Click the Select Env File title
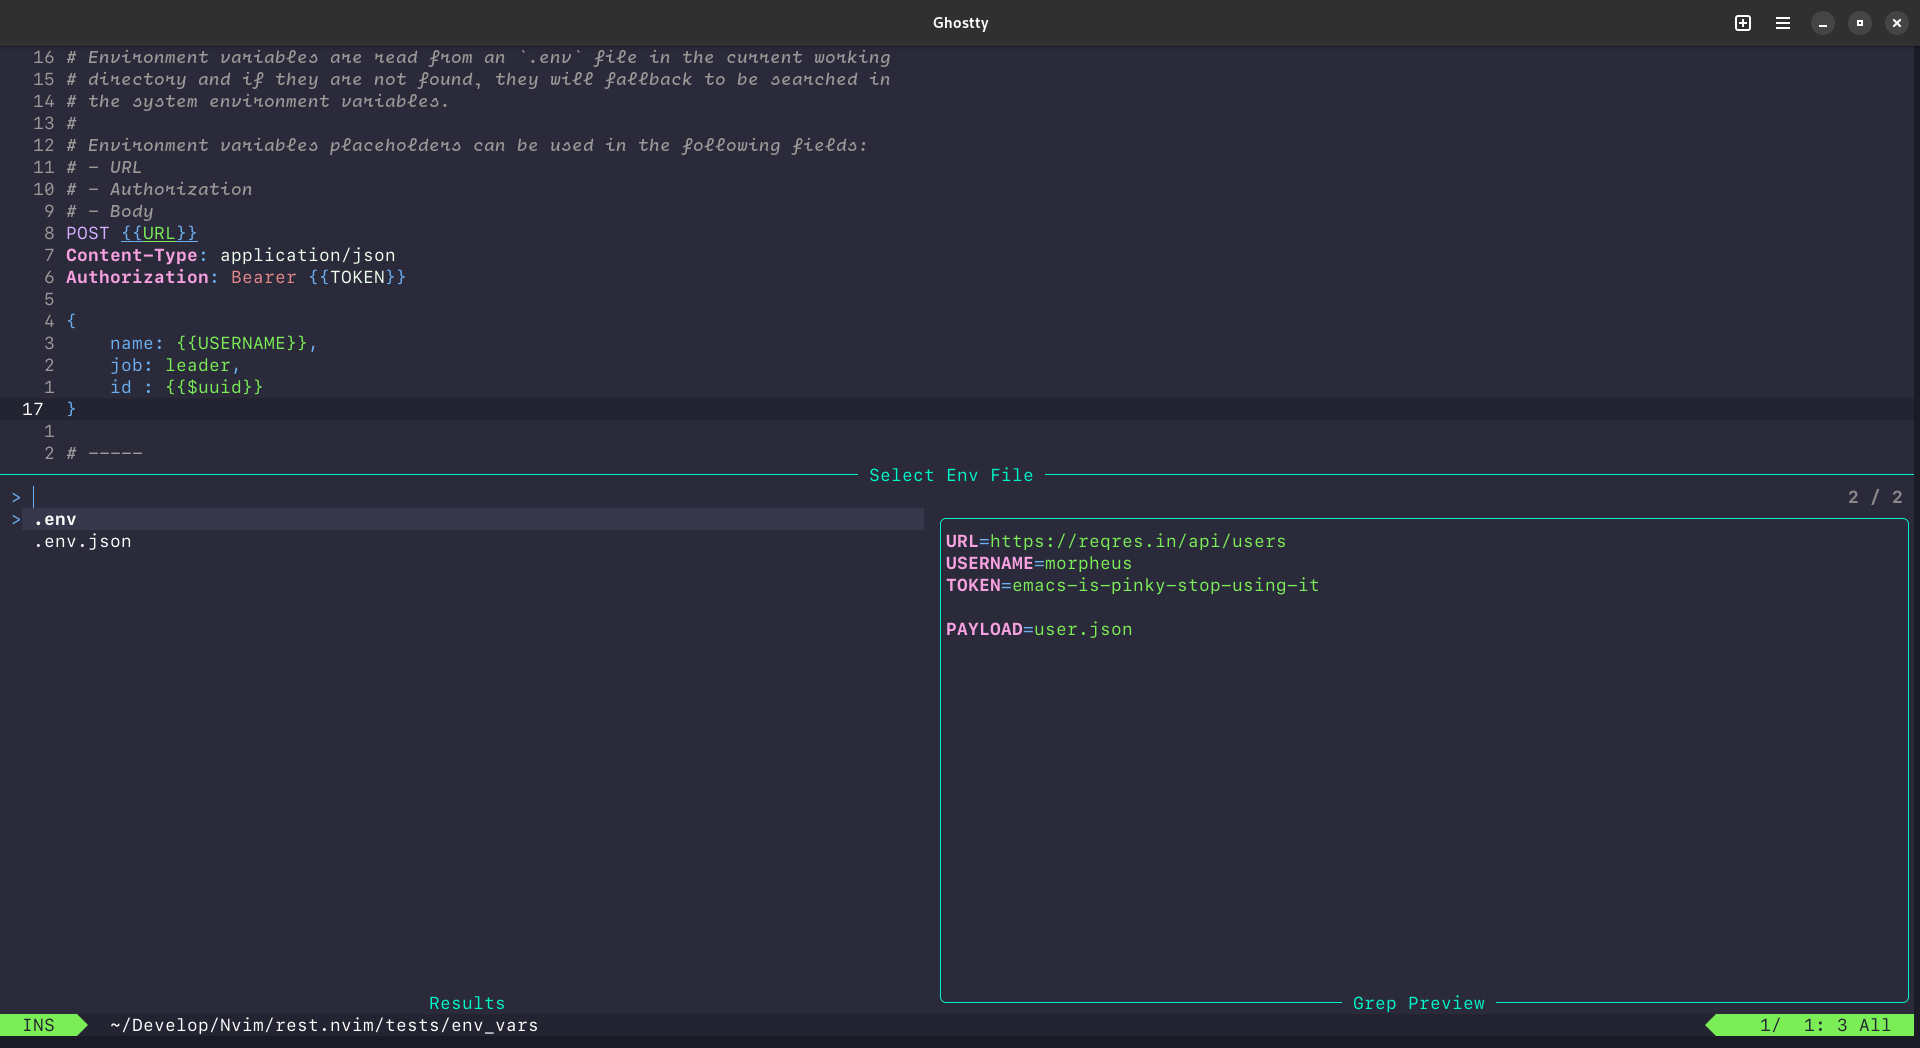Screen dimensions: 1920x1048 (951, 475)
